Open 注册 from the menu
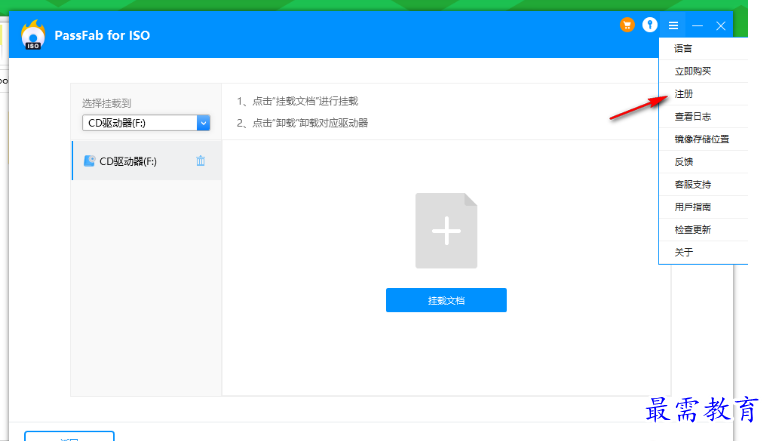This screenshot has width=767, height=441. pos(703,94)
